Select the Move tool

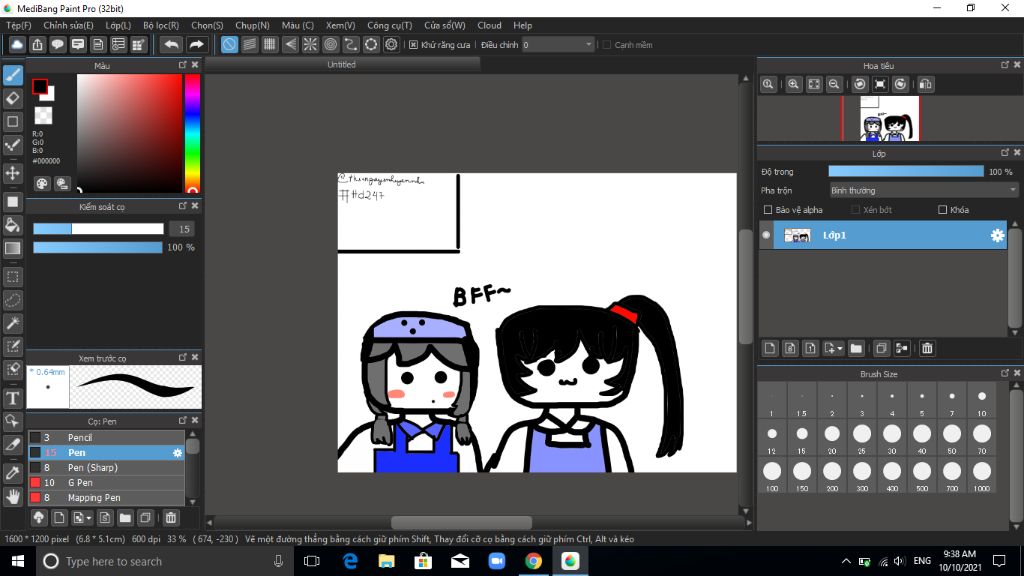point(13,173)
